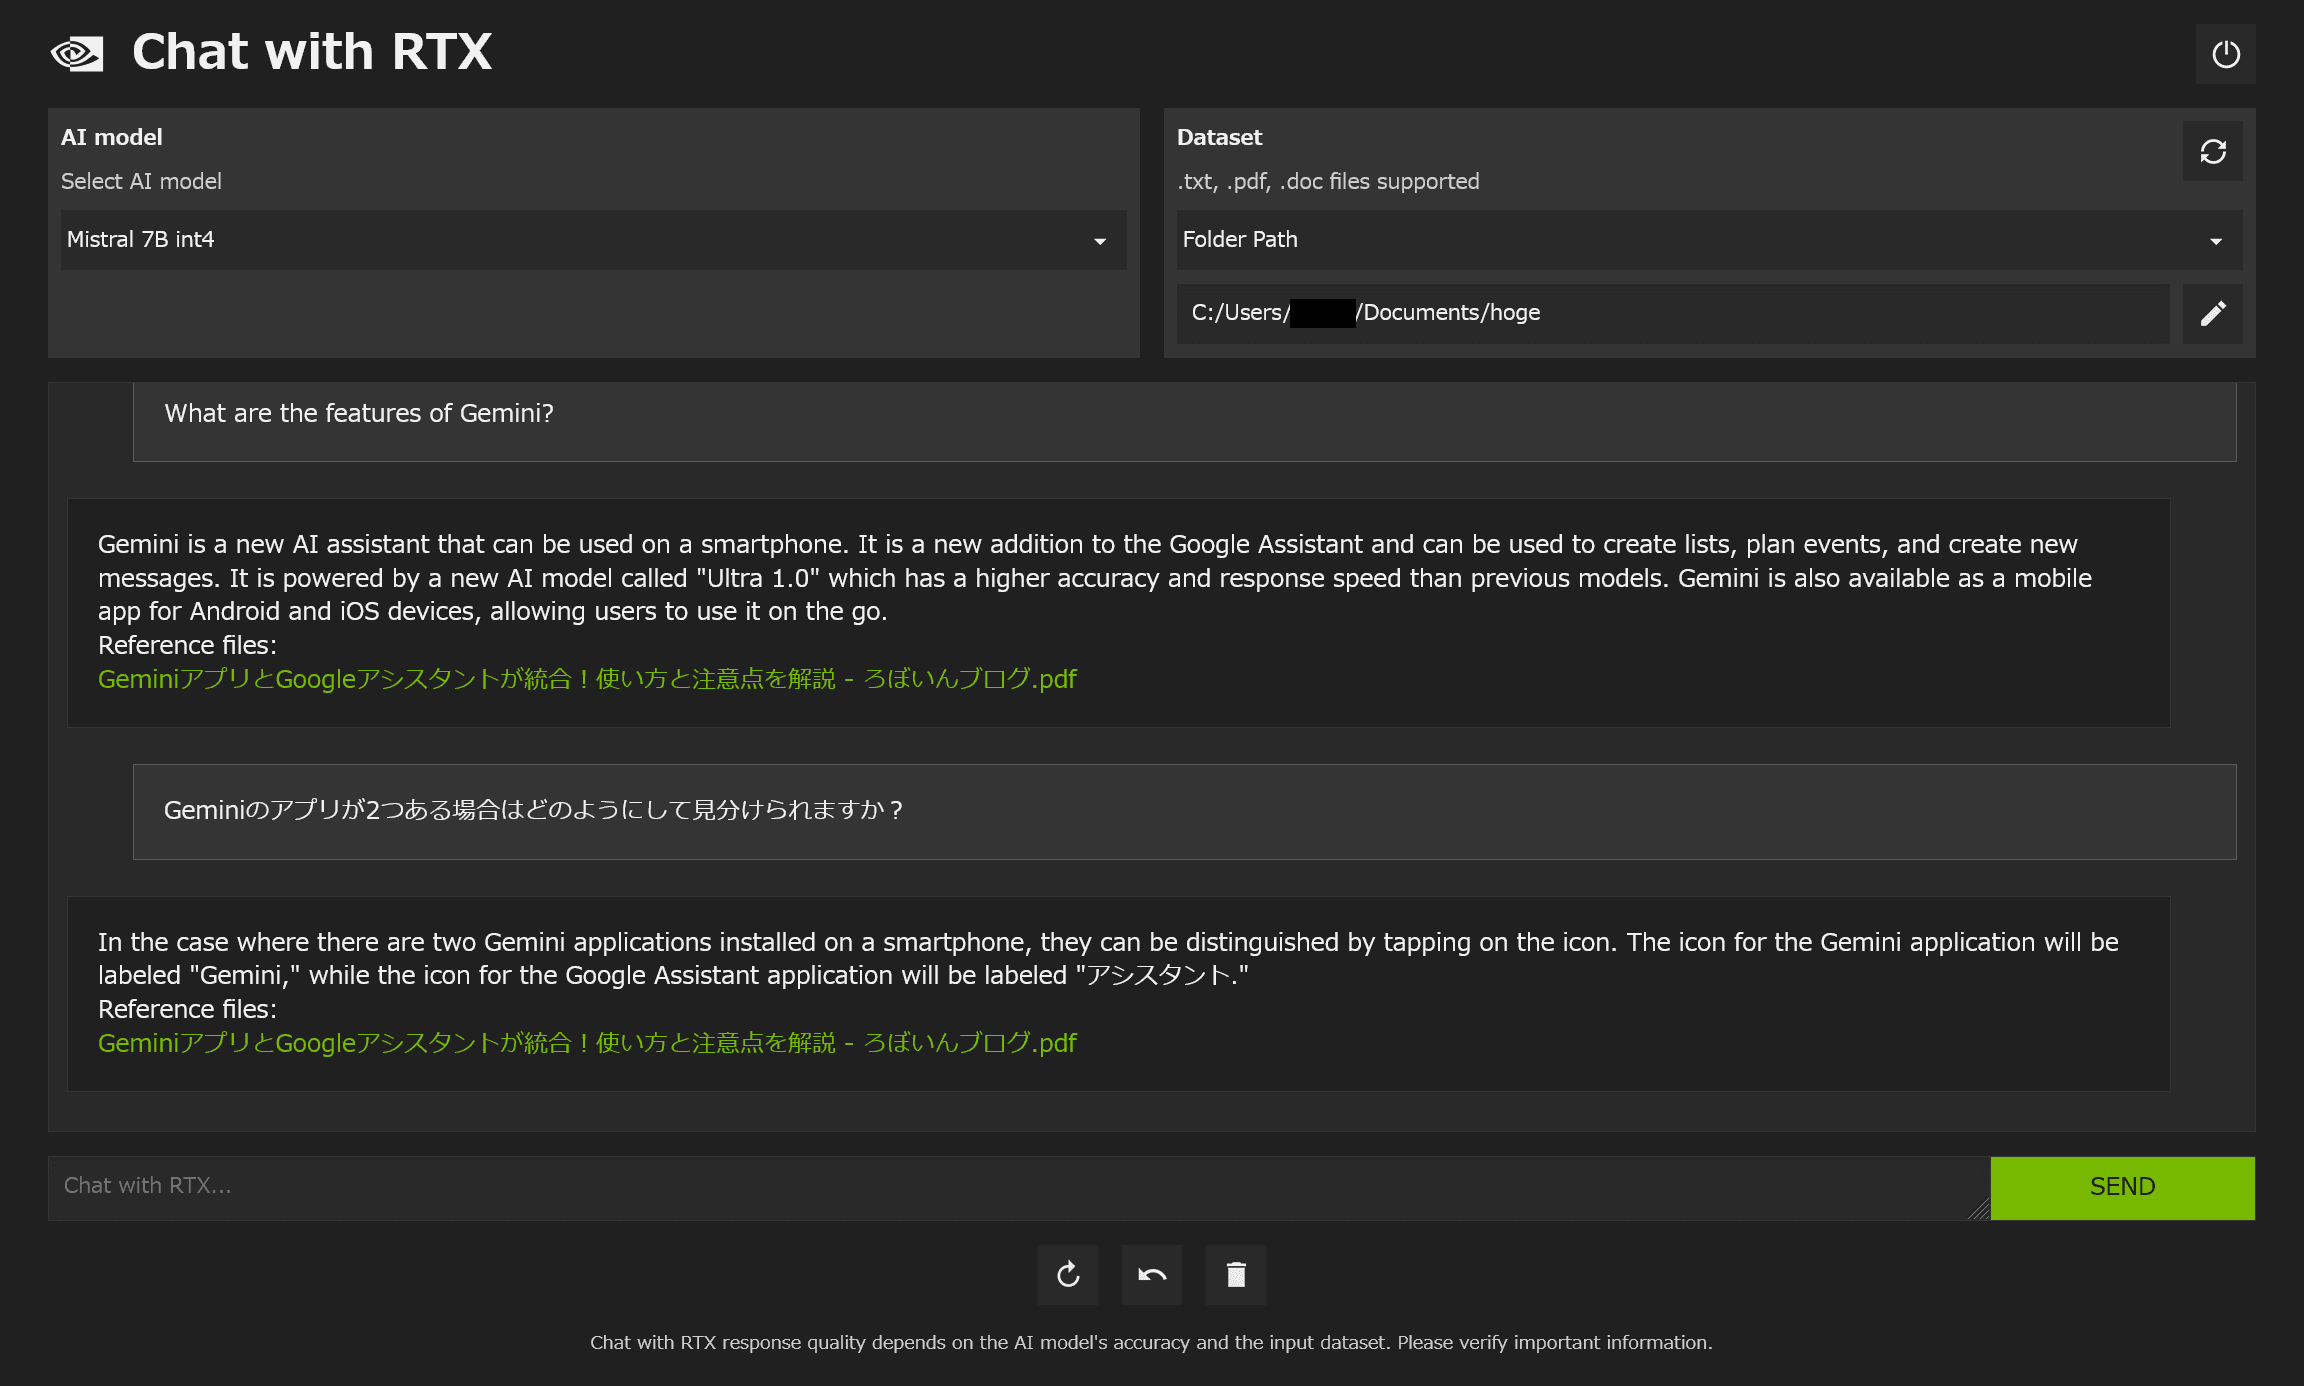Refresh the dataset with the sync icon
The image size is (2304, 1386).
pos(2212,151)
